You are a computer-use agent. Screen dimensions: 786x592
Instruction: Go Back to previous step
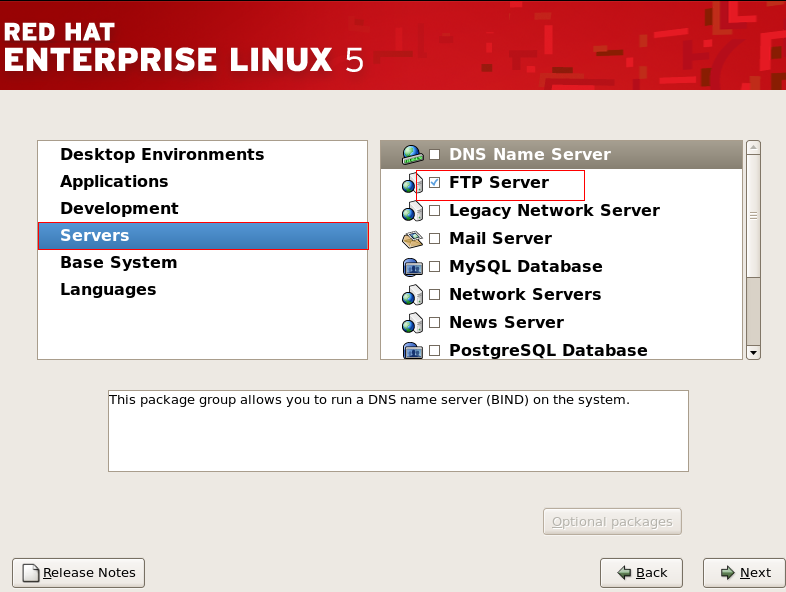(x=641, y=573)
